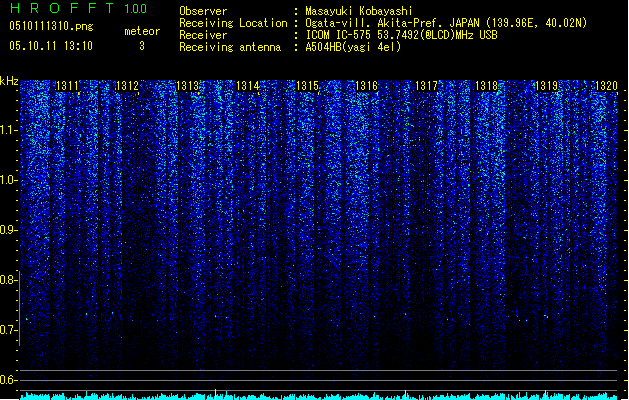Click the Receiving antenna field label
This screenshot has height=400, width=629.
click(230, 47)
